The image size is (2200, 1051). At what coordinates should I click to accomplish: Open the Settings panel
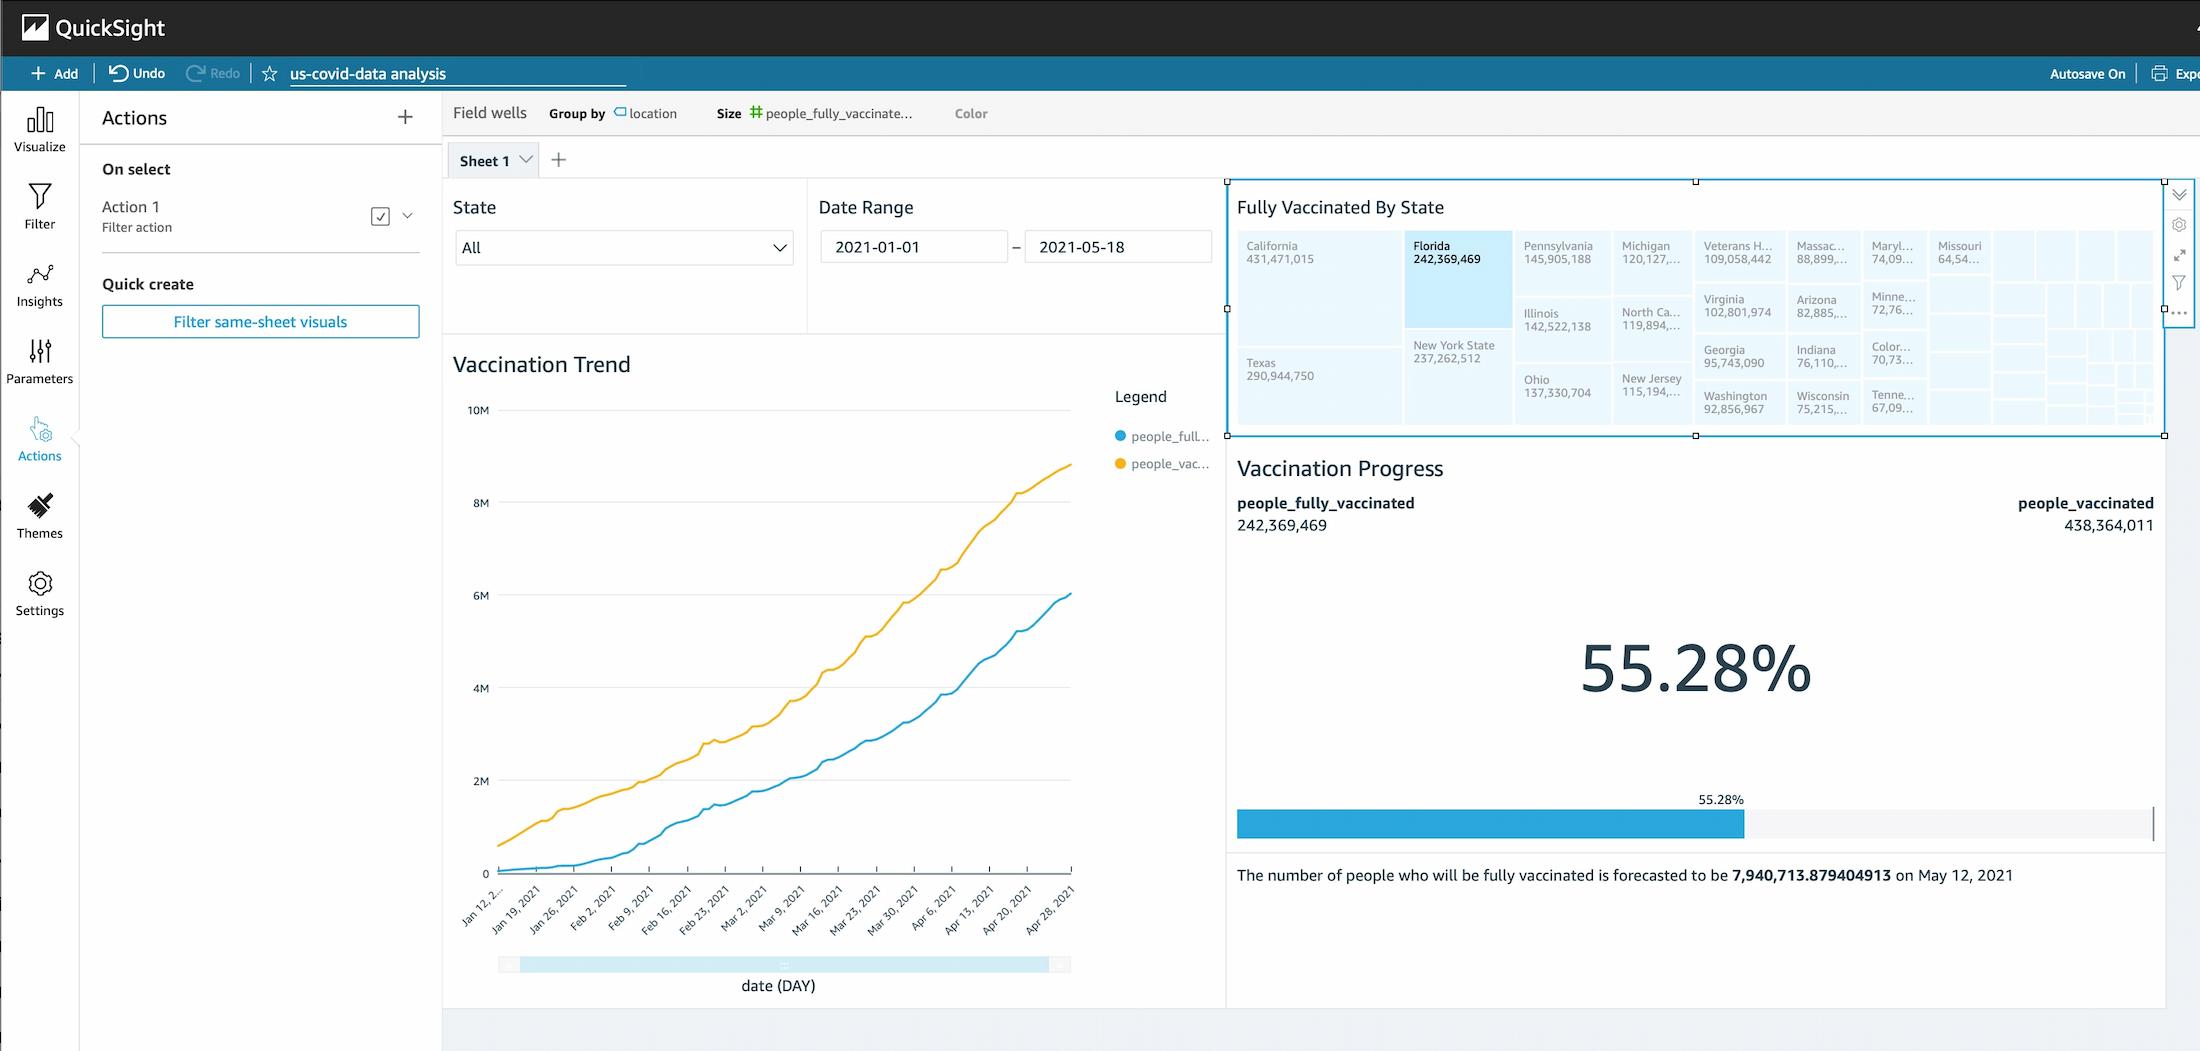coord(39,594)
